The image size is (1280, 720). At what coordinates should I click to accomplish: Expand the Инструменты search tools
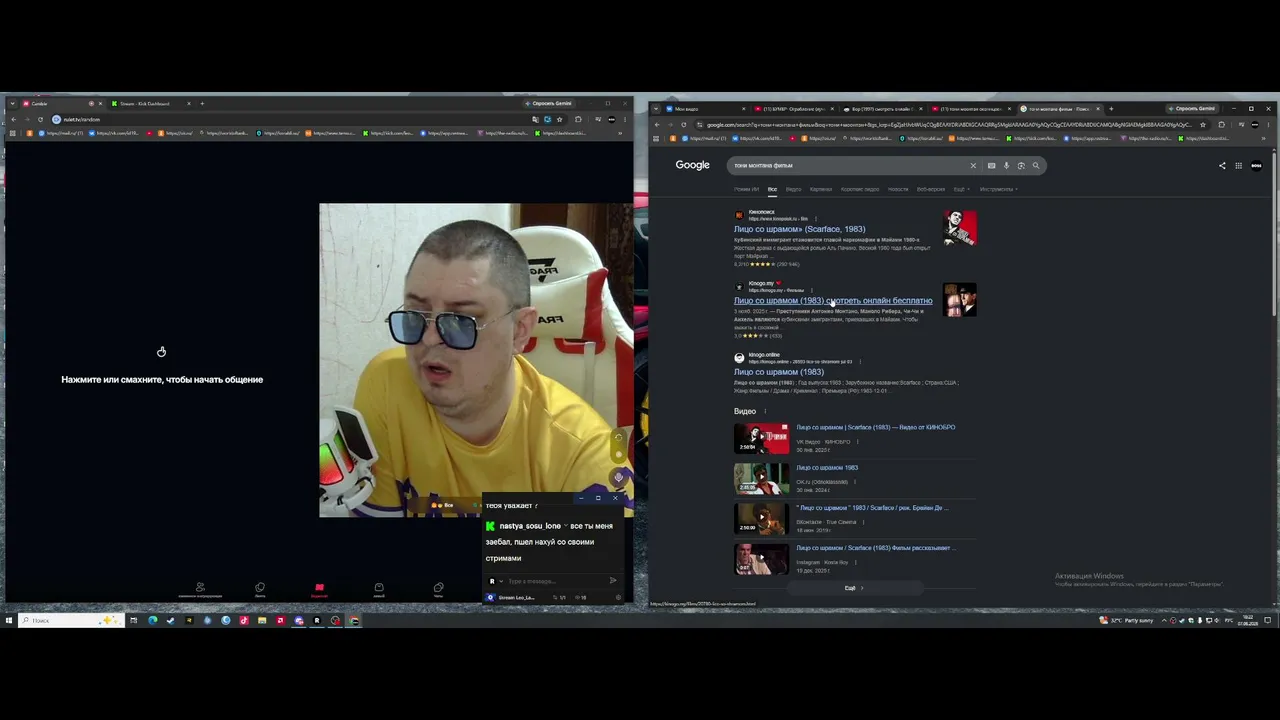[998, 189]
